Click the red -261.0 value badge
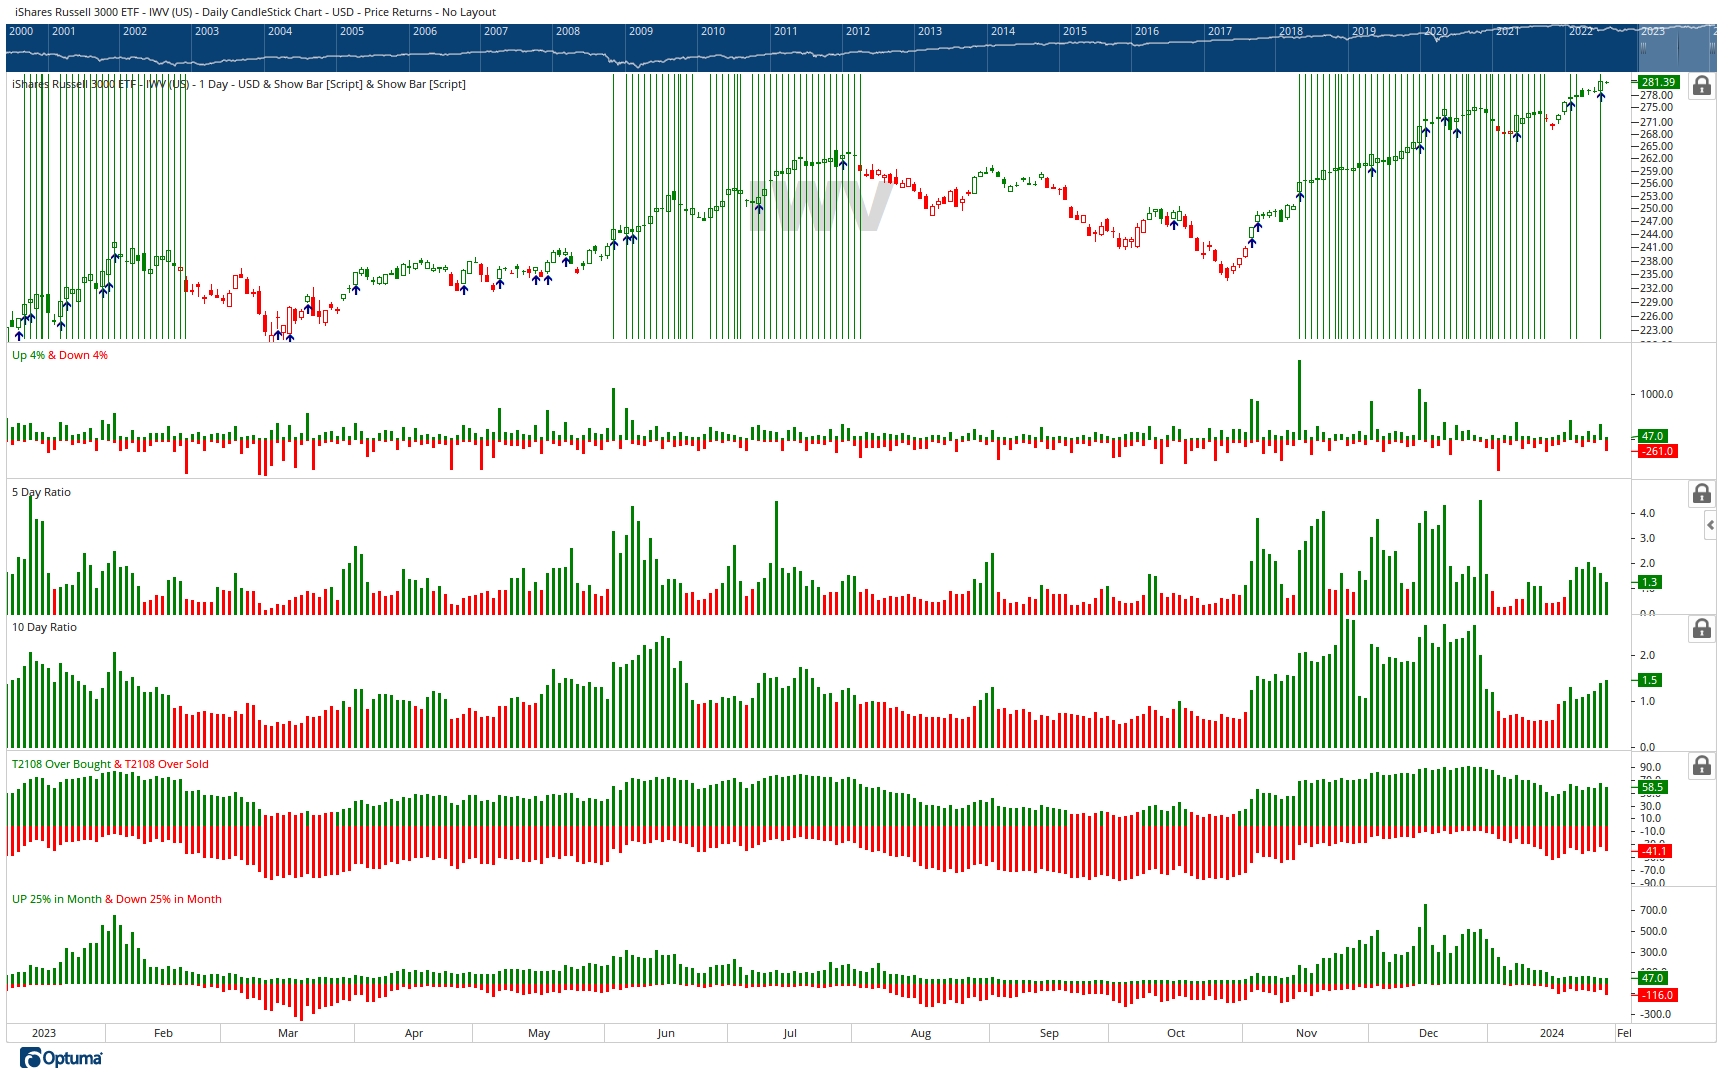This screenshot has width=1723, height=1070. [x=1656, y=451]
